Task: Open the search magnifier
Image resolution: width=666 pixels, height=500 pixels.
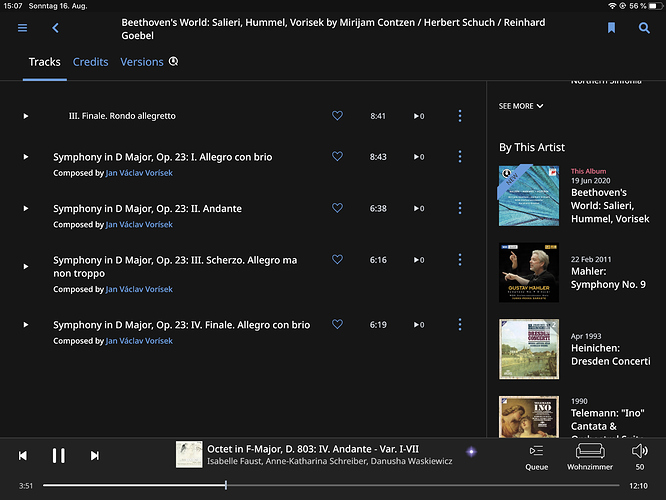Action: coord(644,28)
